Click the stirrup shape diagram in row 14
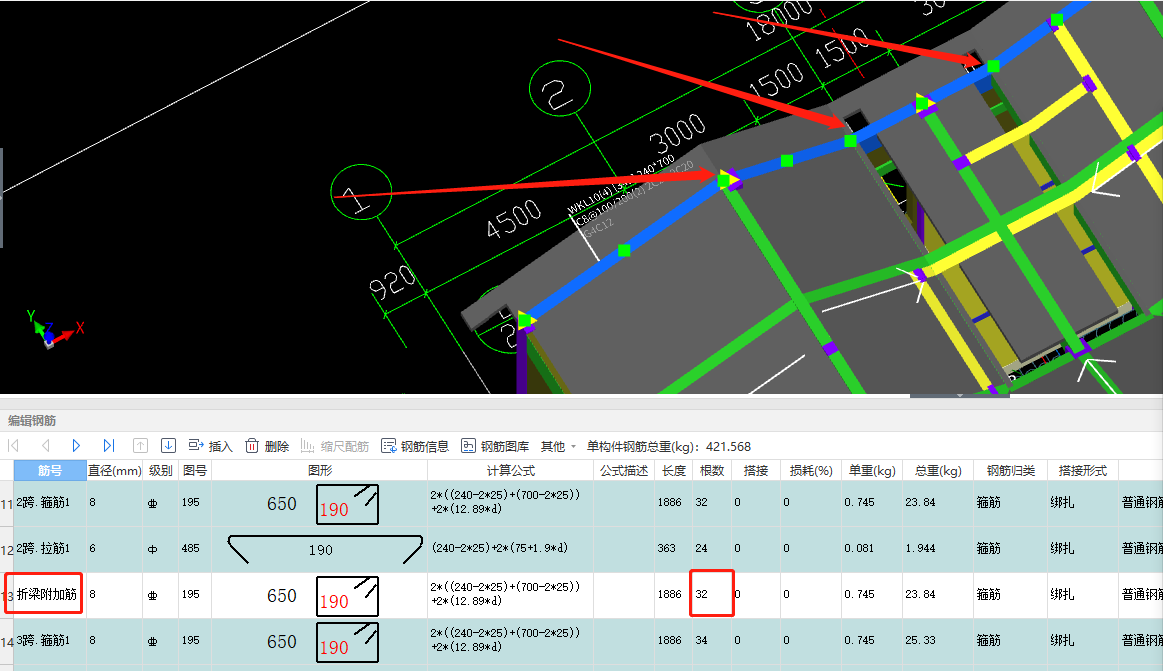Image resolution: width=1163 pixels, height=671 pixels. tap(347, 642)
